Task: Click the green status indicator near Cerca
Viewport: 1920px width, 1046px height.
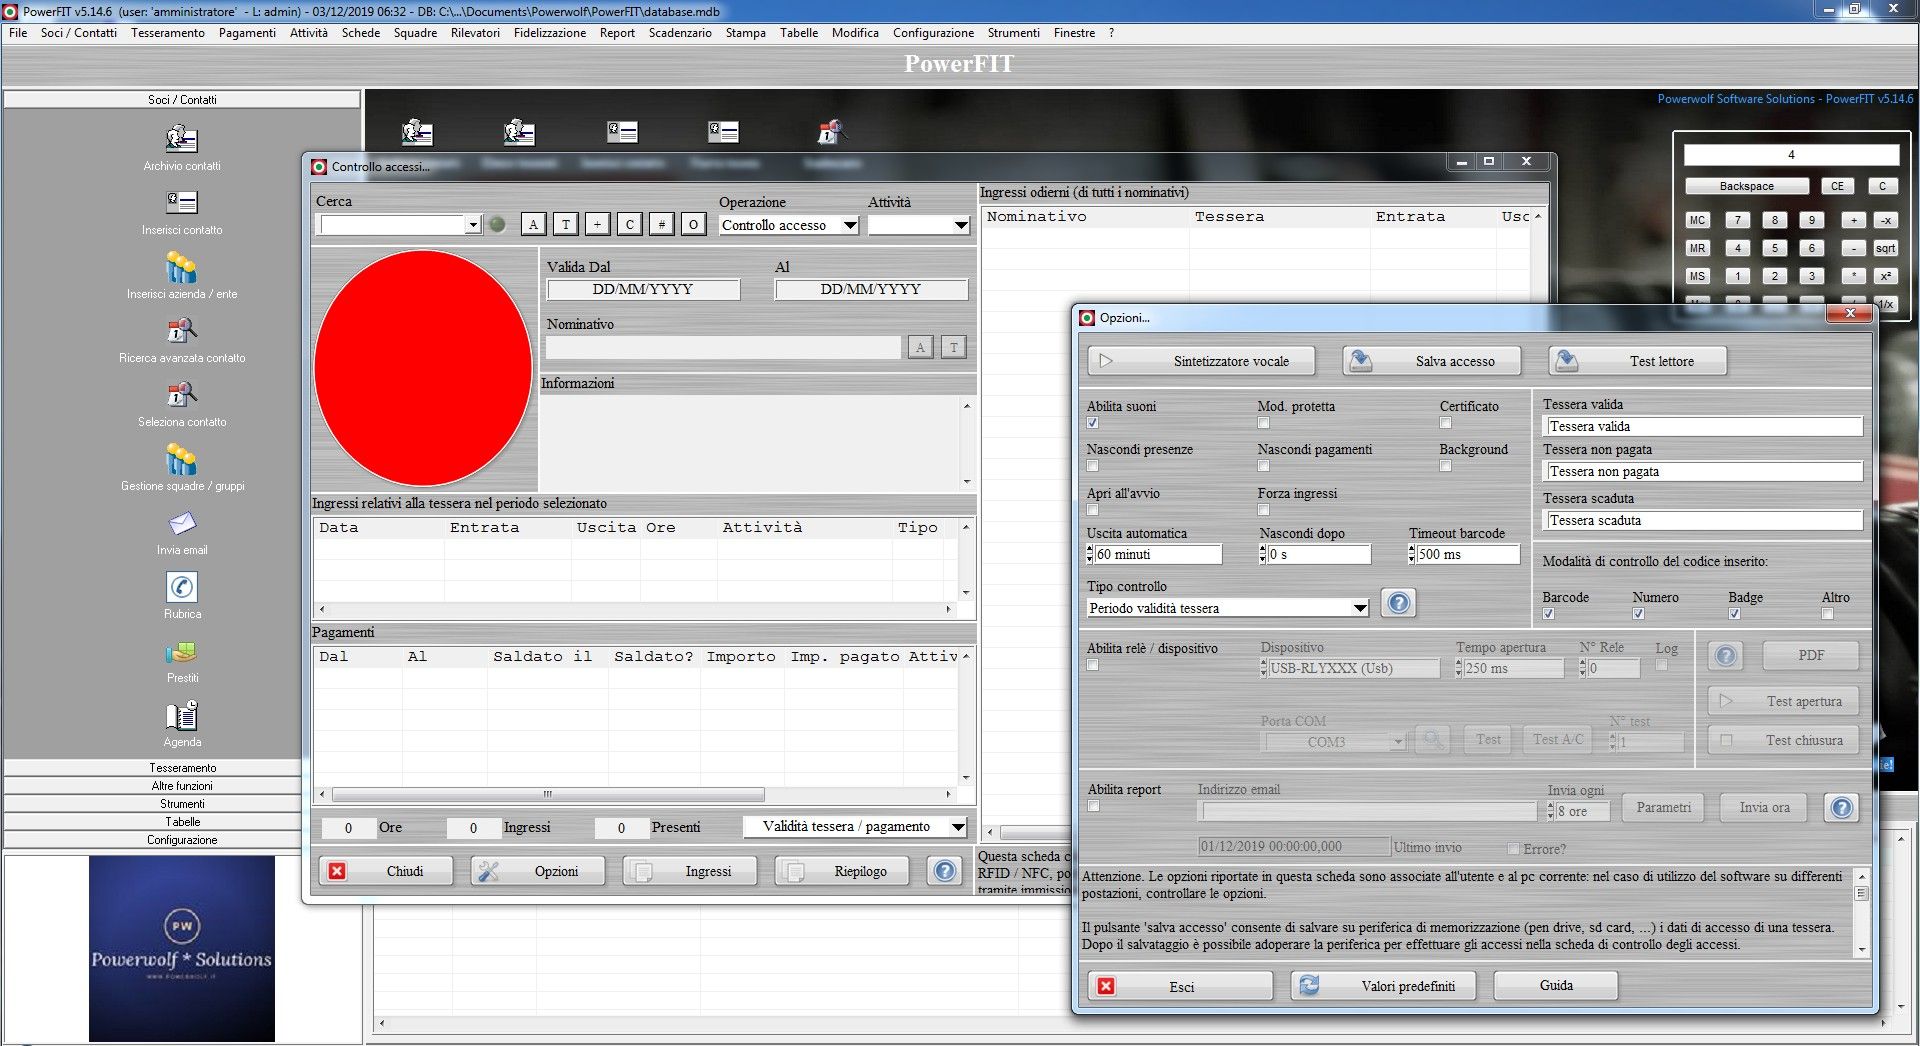Action: click(x=497, y=224)
